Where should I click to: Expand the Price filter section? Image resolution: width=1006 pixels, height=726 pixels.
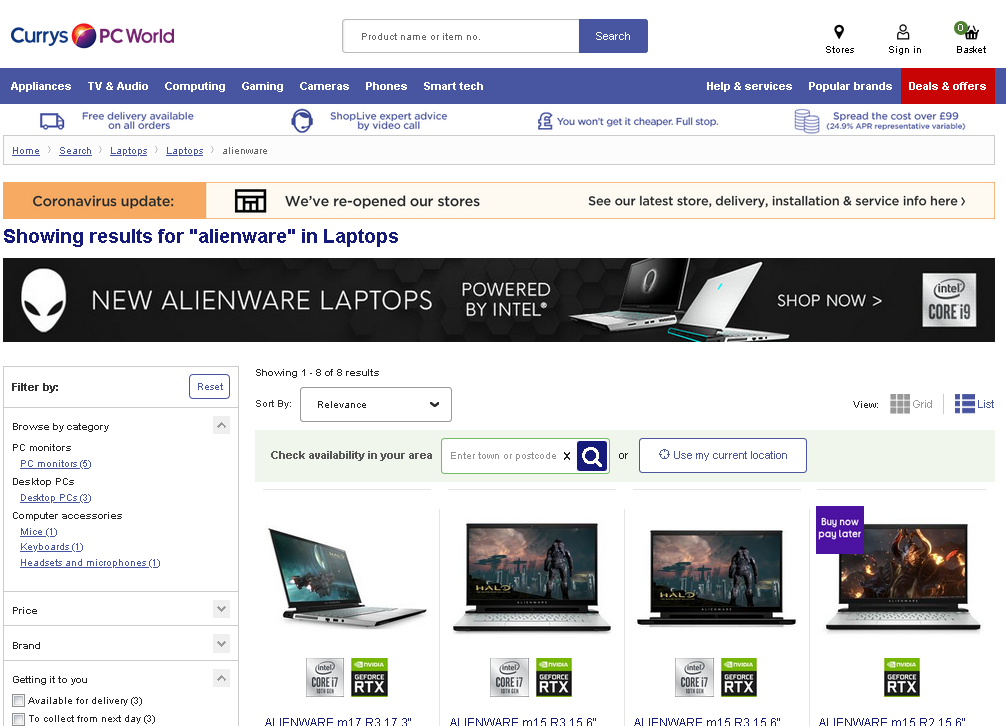pos(221,609)
